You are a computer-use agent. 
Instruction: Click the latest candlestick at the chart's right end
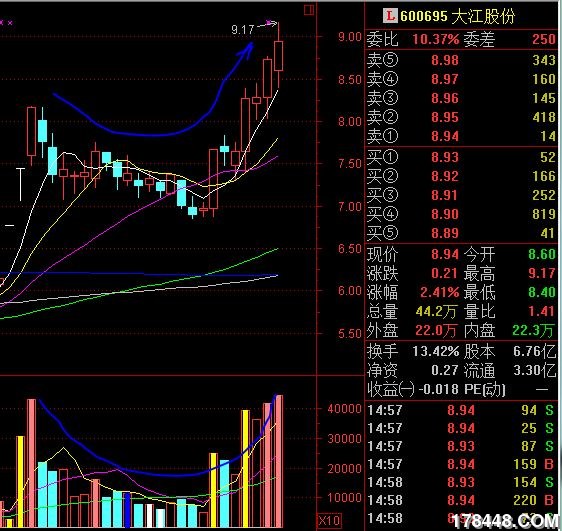tap(278, 56)
